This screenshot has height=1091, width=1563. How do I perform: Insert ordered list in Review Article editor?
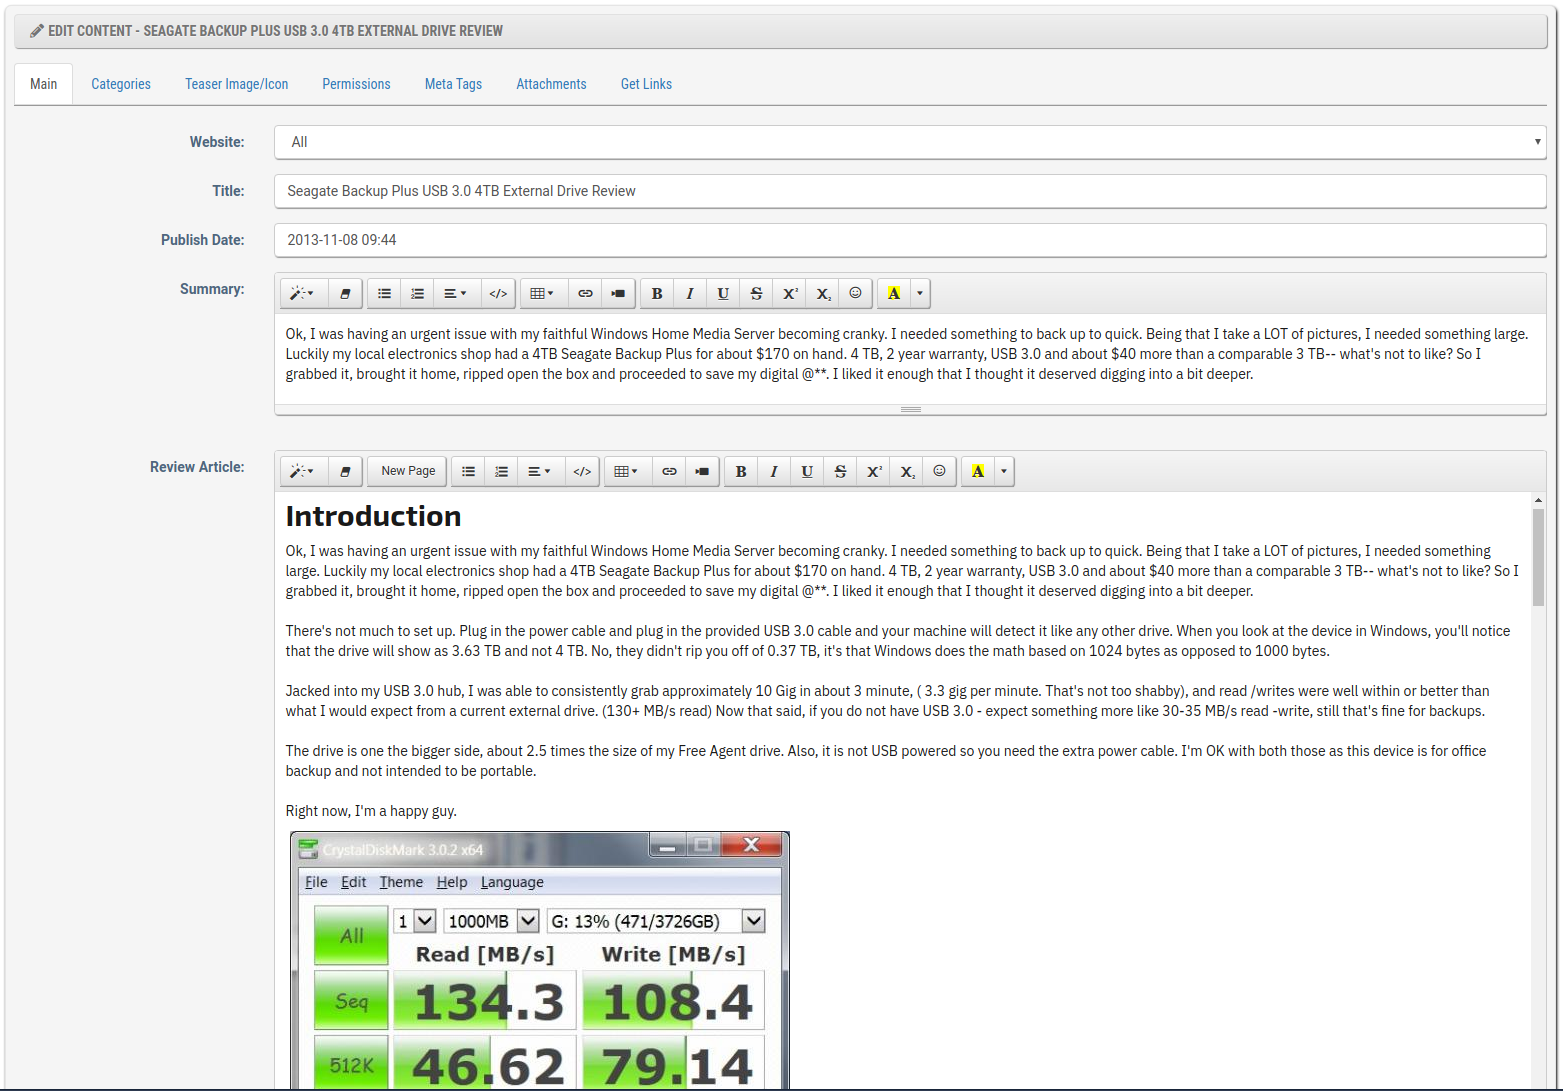502,471
